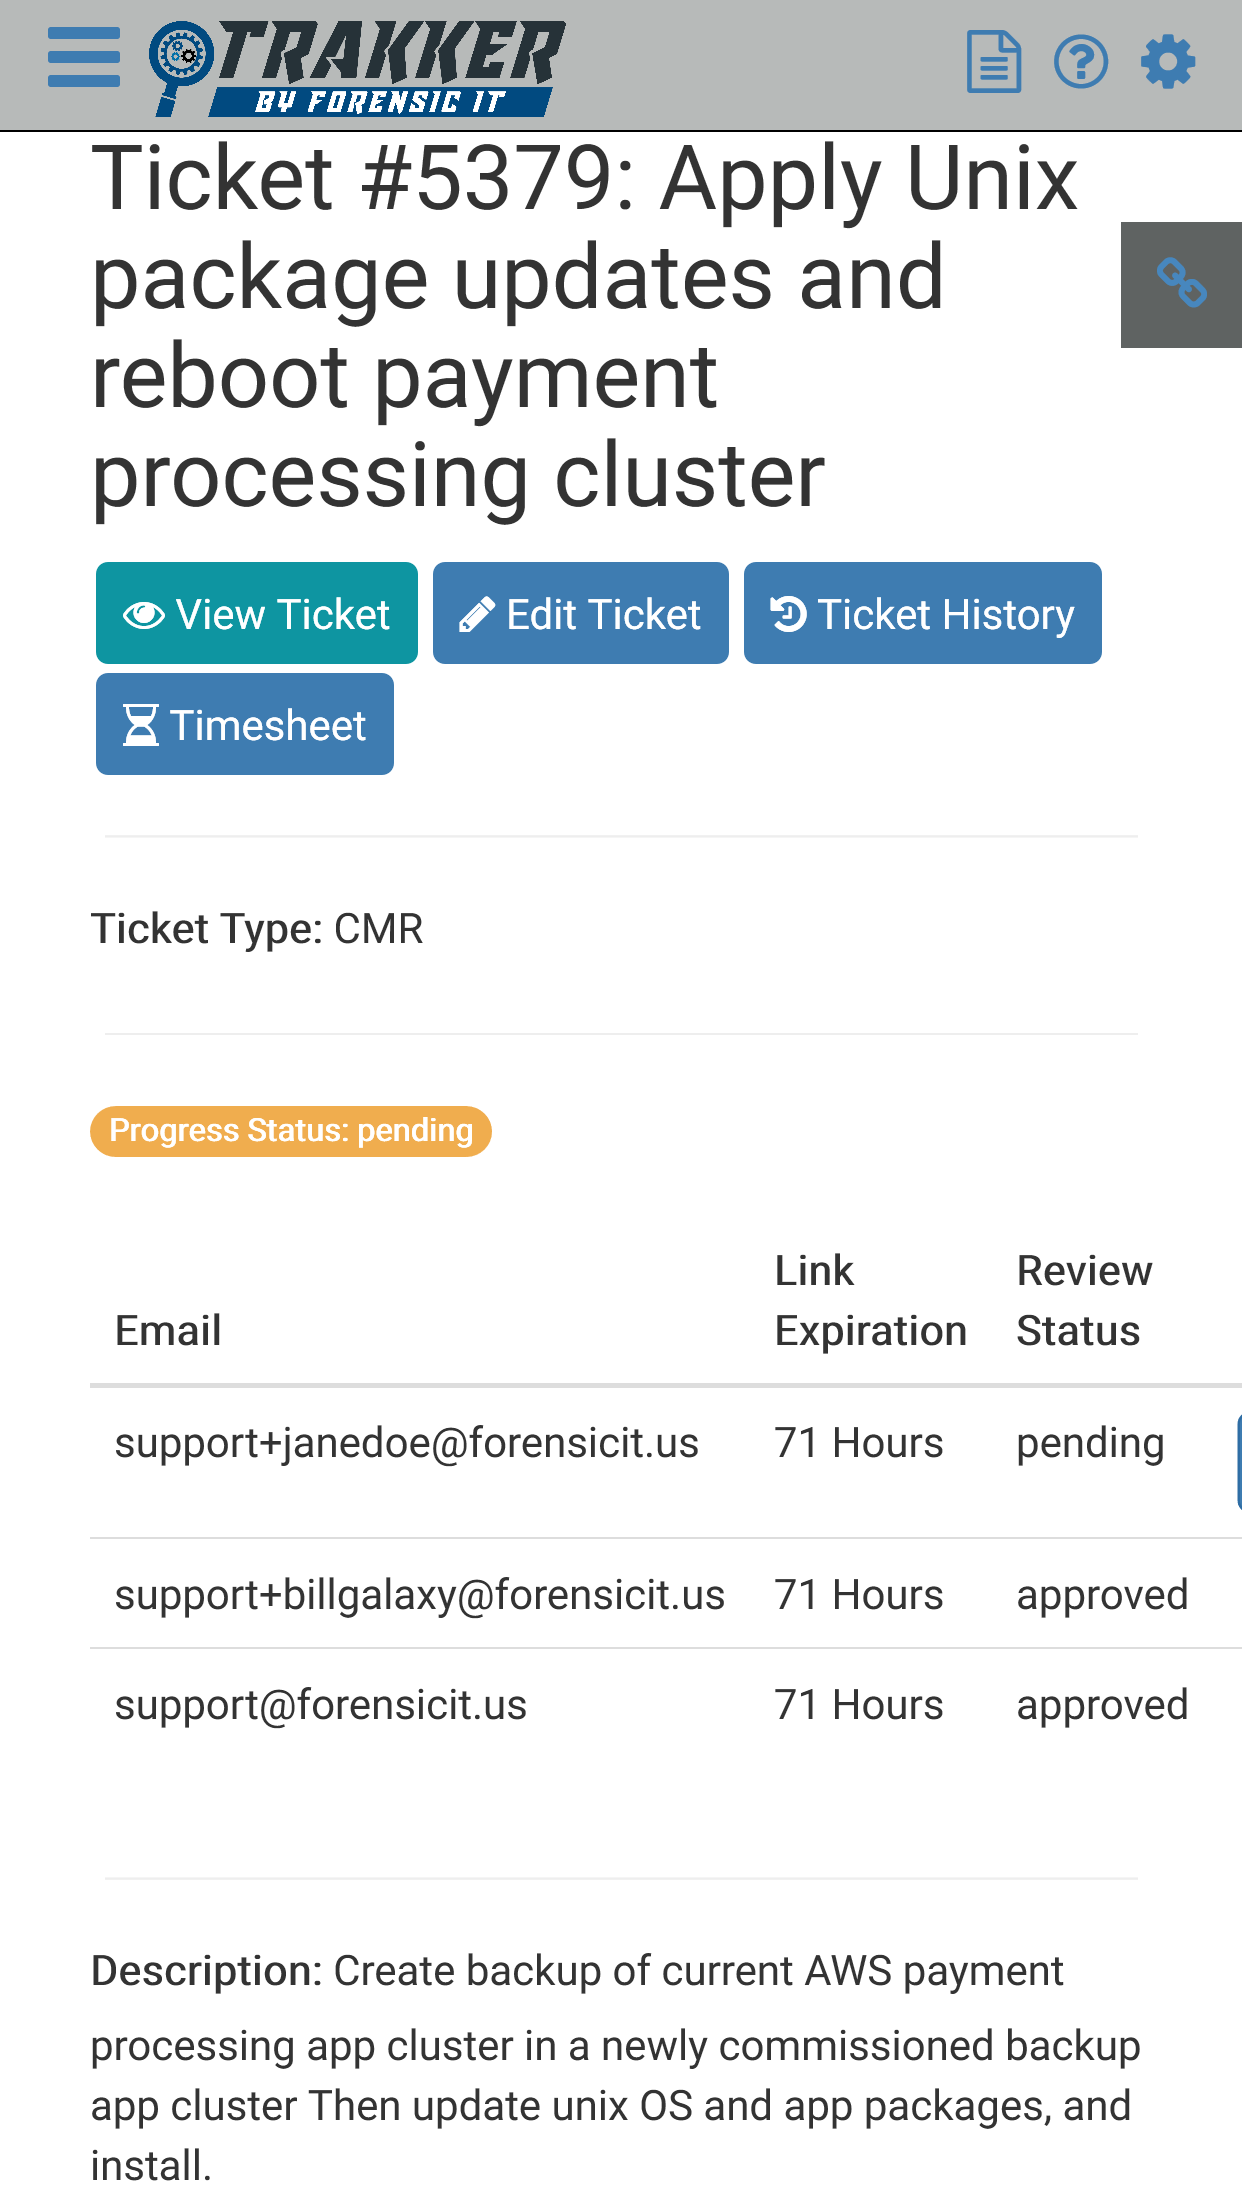Click the Progress Status pending badge
The image size is (1242, 2208).
pos(291,1131)
